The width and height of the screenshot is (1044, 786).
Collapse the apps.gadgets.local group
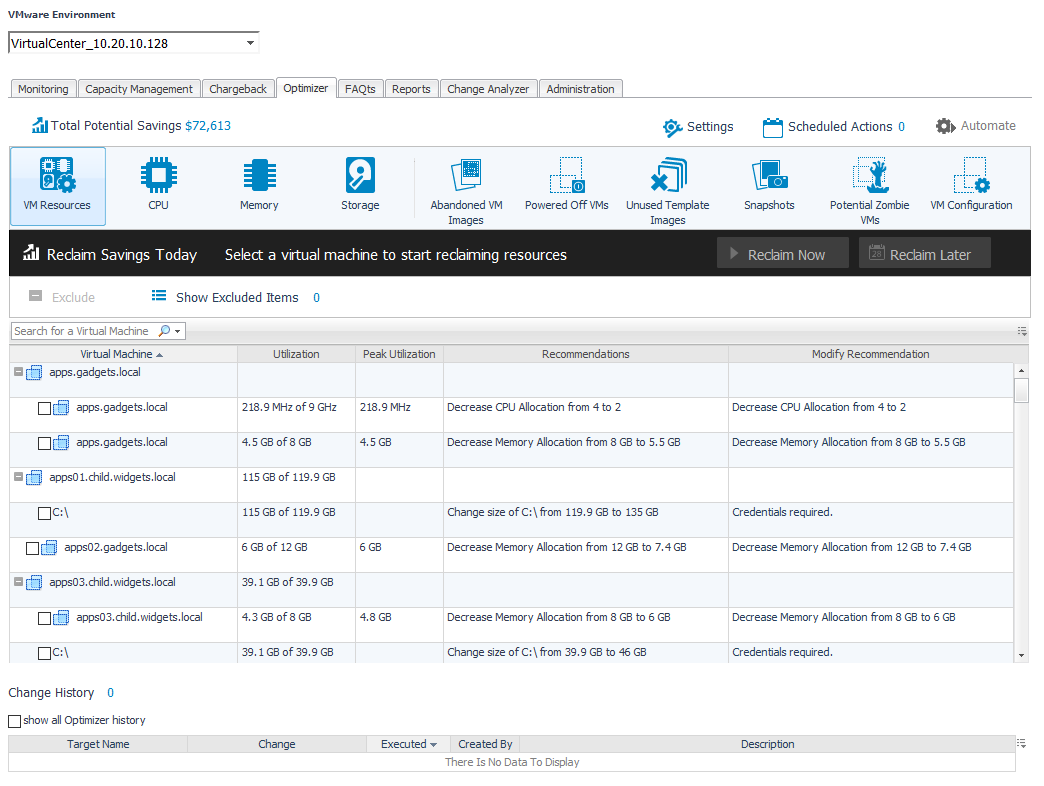(x=19, y=372)
